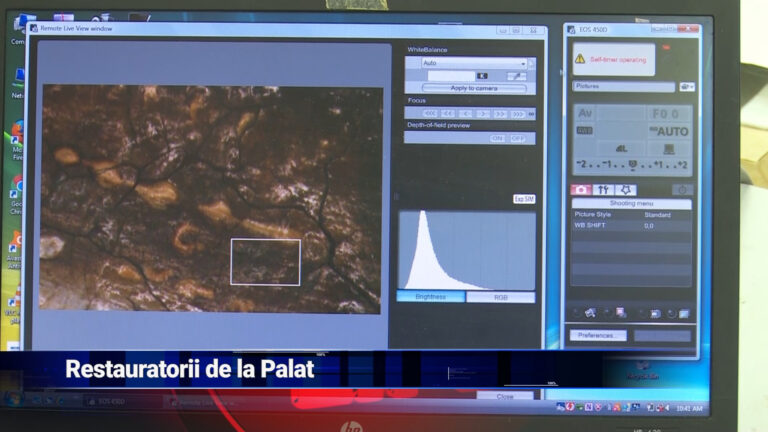Click the white focus frame on live view

point(265,262)
